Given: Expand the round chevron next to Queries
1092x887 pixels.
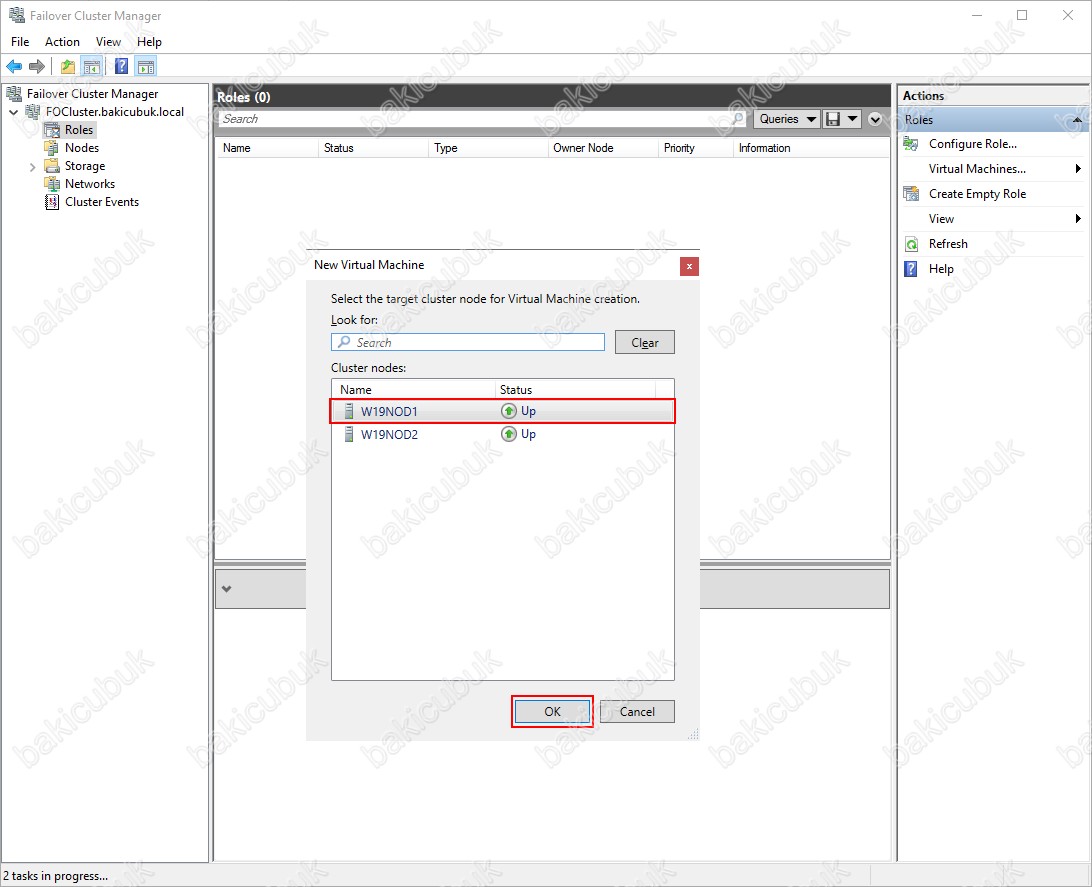Looking at the screenshot, I should click(875, 119).
